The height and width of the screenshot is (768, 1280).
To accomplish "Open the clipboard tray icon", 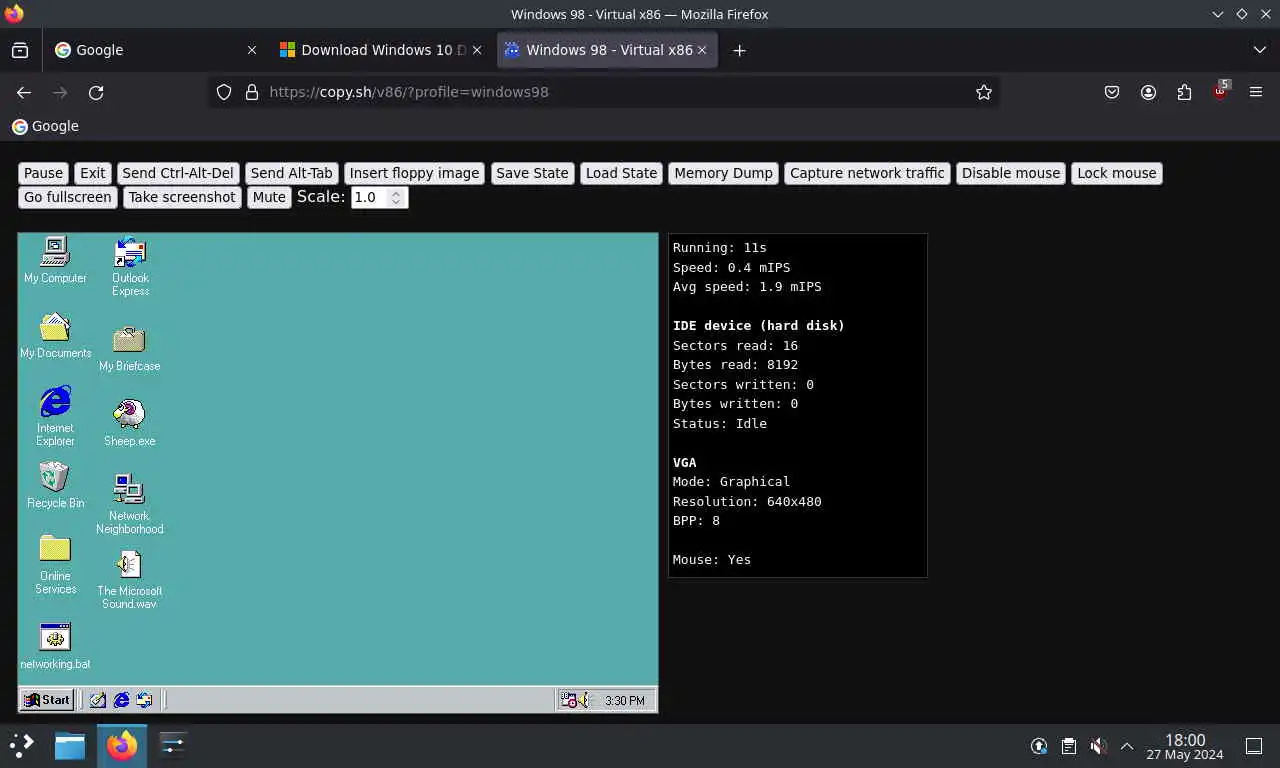I will click(x=1069, y=746).
